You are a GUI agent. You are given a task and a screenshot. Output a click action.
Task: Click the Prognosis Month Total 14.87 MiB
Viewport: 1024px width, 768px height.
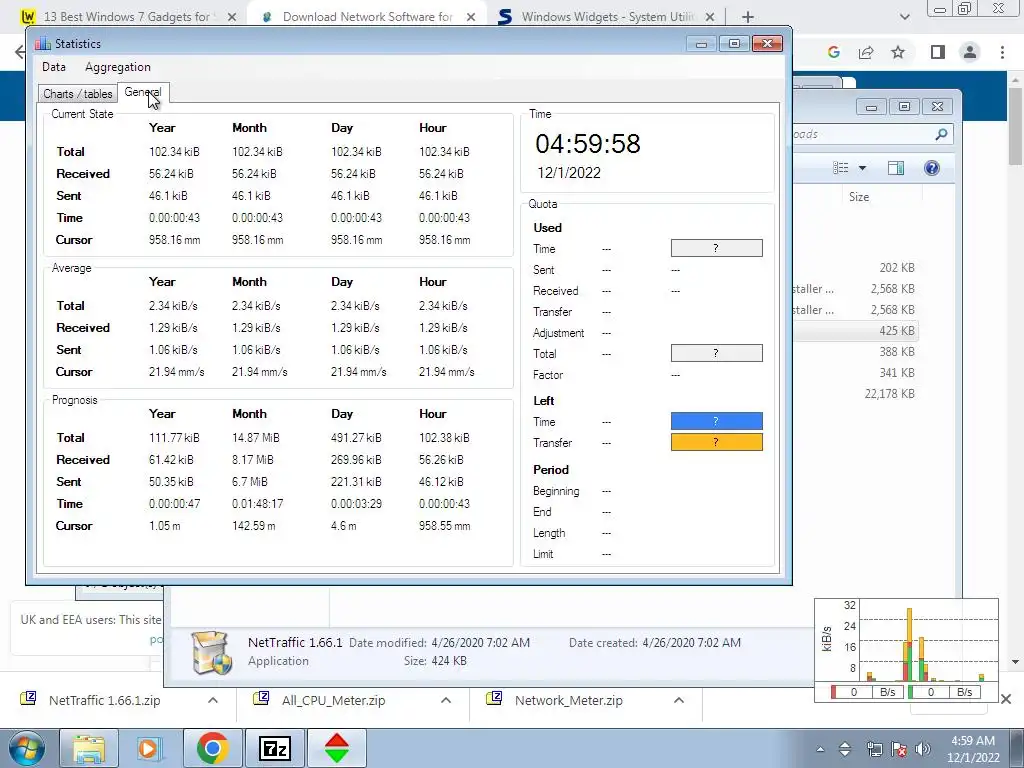256,438
